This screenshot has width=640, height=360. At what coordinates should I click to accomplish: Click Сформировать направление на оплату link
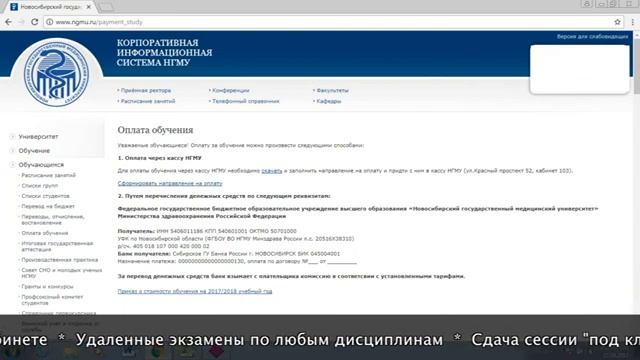point(170,184)
